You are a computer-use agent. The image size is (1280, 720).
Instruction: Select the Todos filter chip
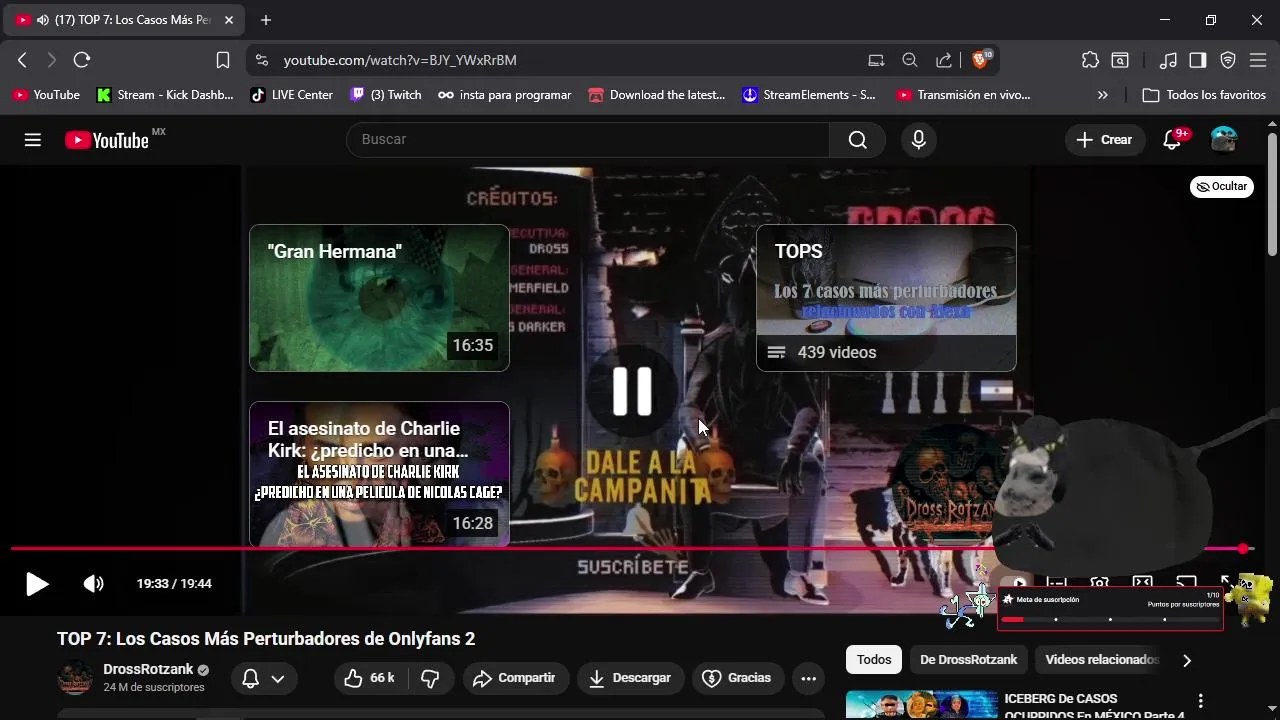[873, 659]
